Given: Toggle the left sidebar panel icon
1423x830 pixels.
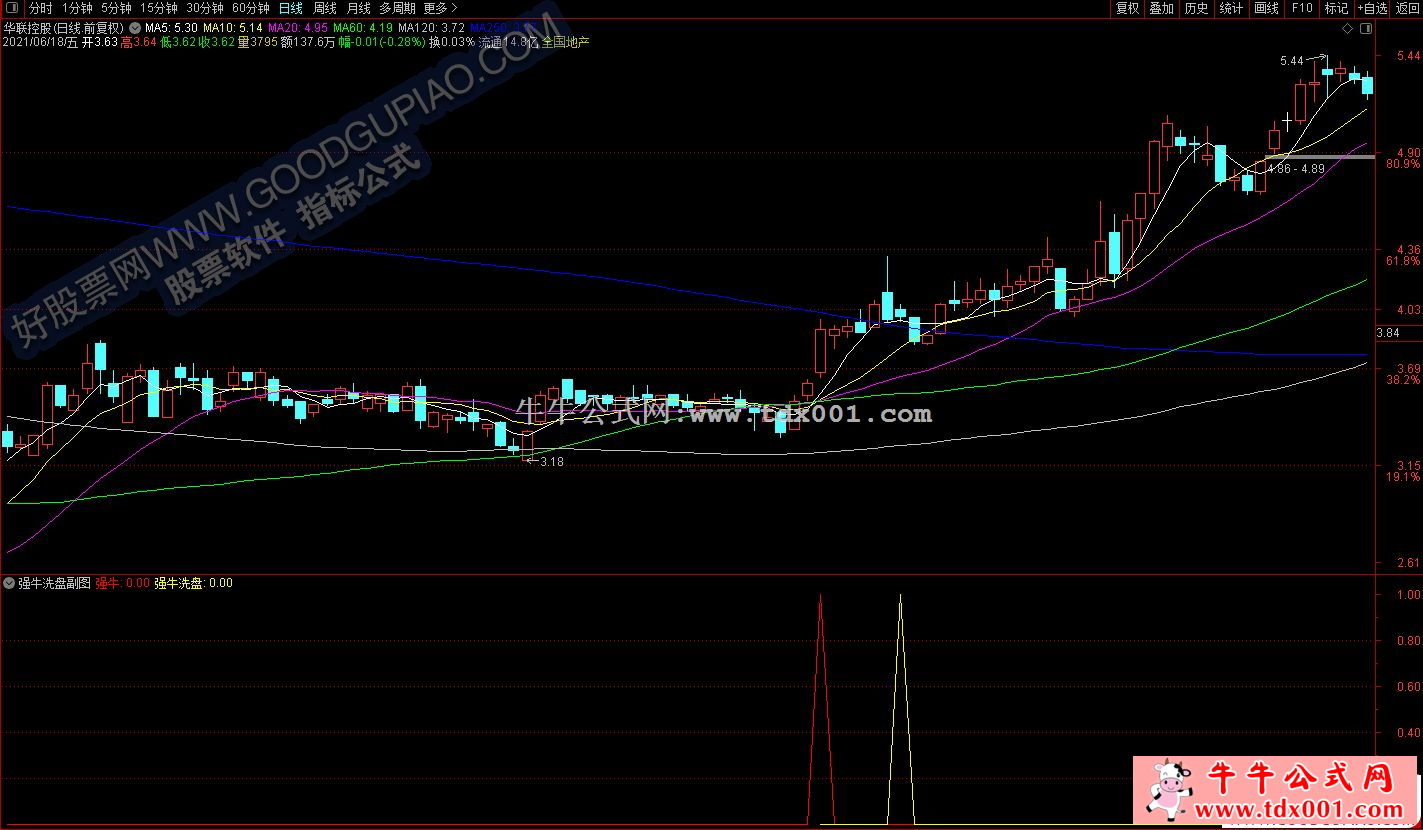Looking at the screenshot, I should coord(12,8).
